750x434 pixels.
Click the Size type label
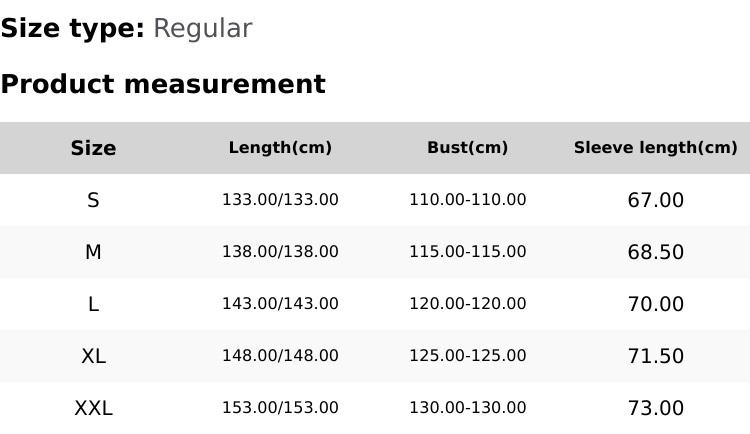click(72, 29)
